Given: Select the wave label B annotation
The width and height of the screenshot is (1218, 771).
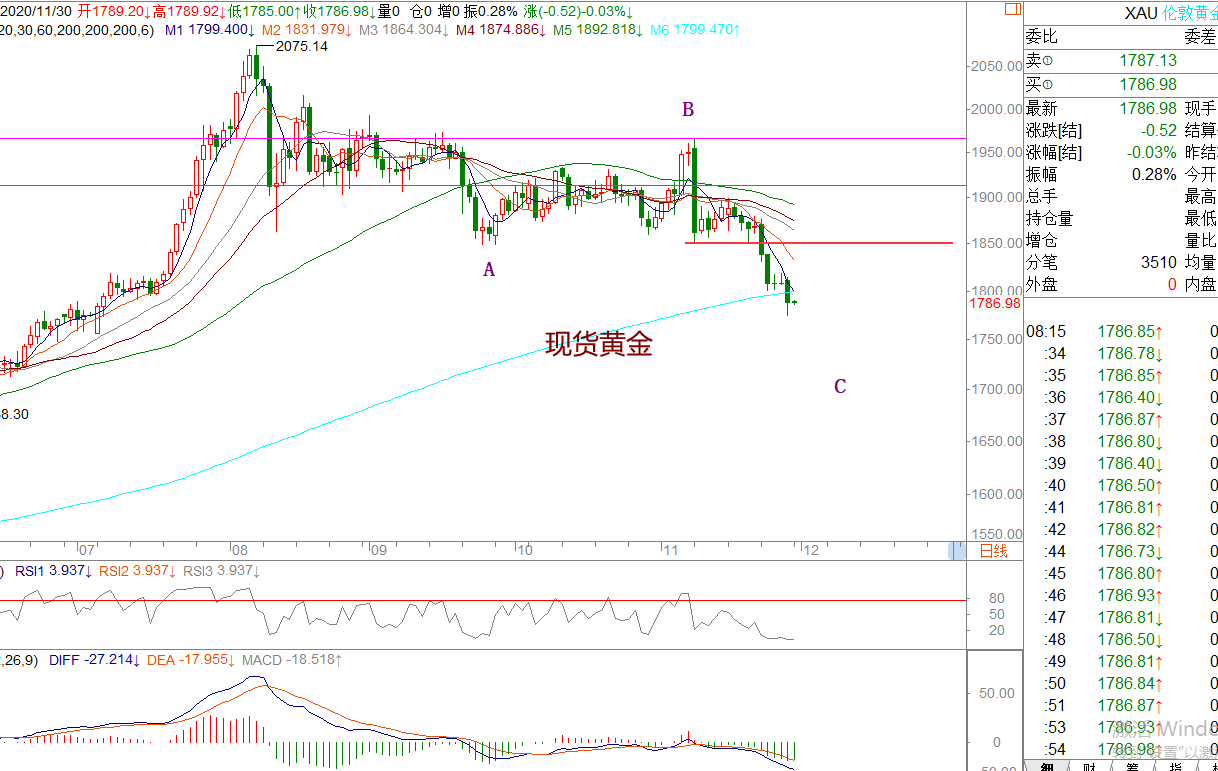Looking at the screenshot, I should [688, 109].
